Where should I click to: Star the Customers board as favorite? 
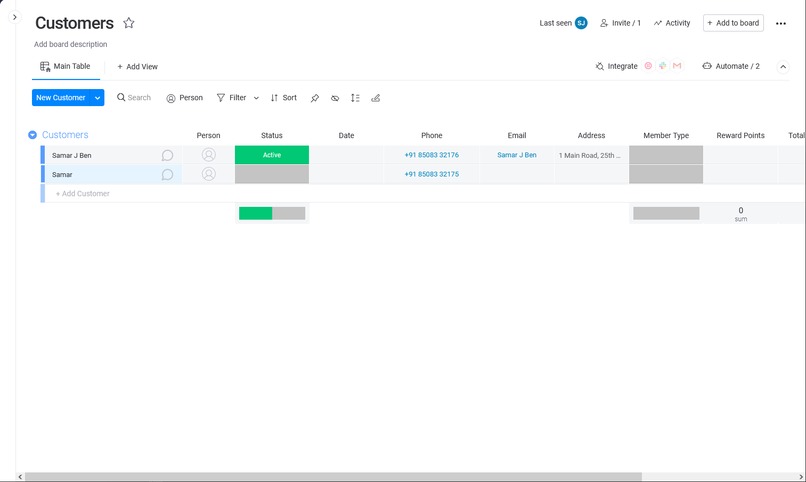(129, 23)
